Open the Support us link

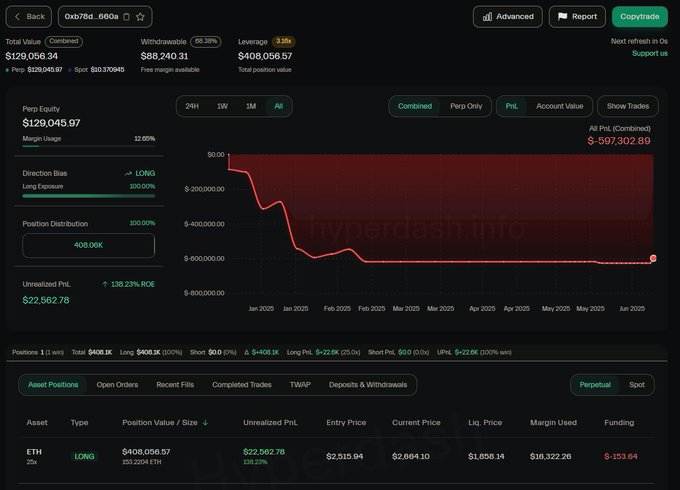[x=649, y=53]
